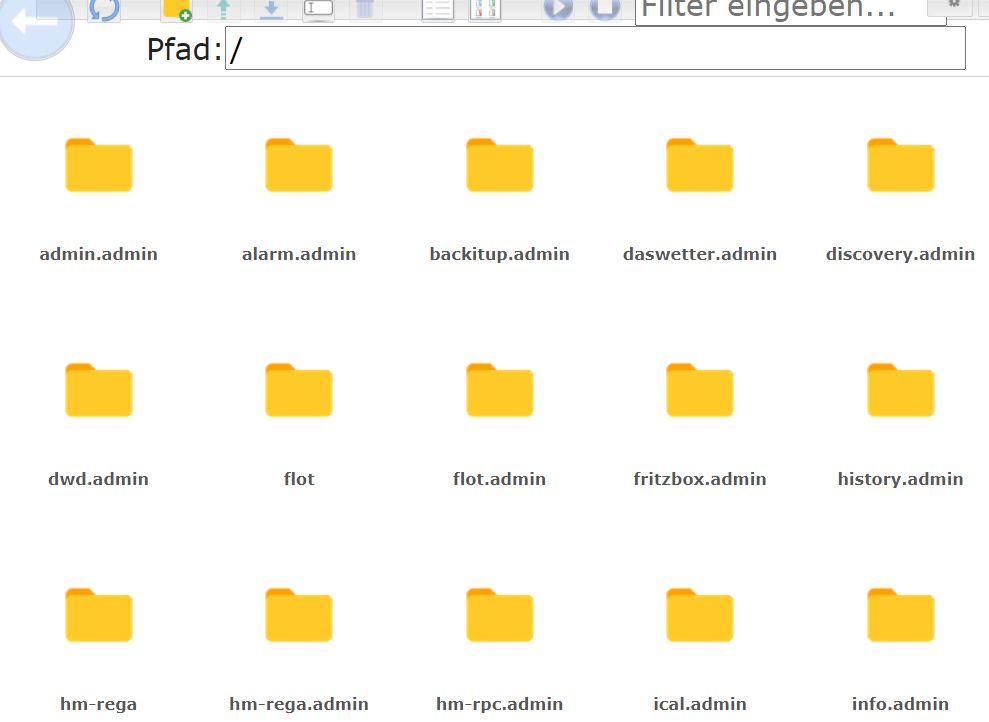Viewport: 989px width, 722px height.
Task: Click the ical.admin label
Action: [x=700, y=704]
